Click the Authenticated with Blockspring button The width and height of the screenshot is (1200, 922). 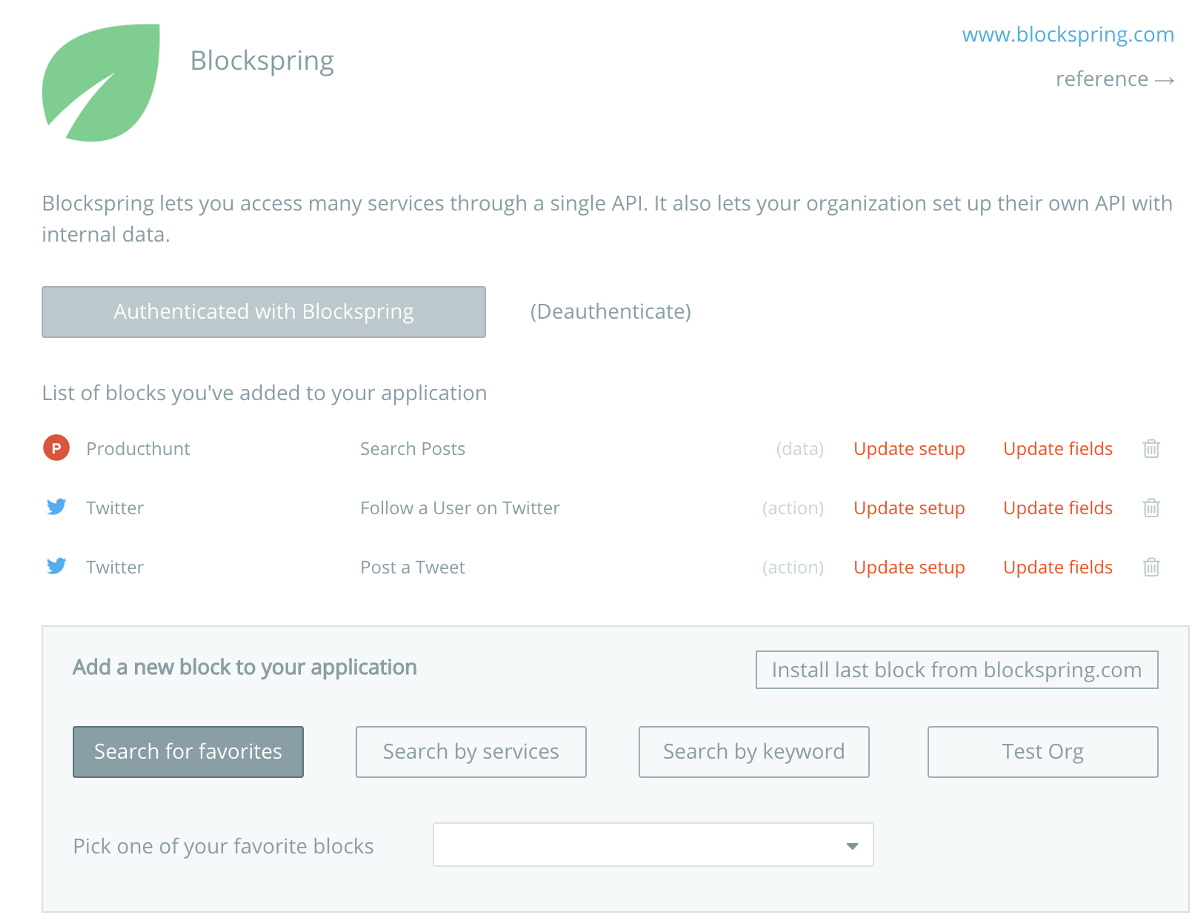pos(263,311)
